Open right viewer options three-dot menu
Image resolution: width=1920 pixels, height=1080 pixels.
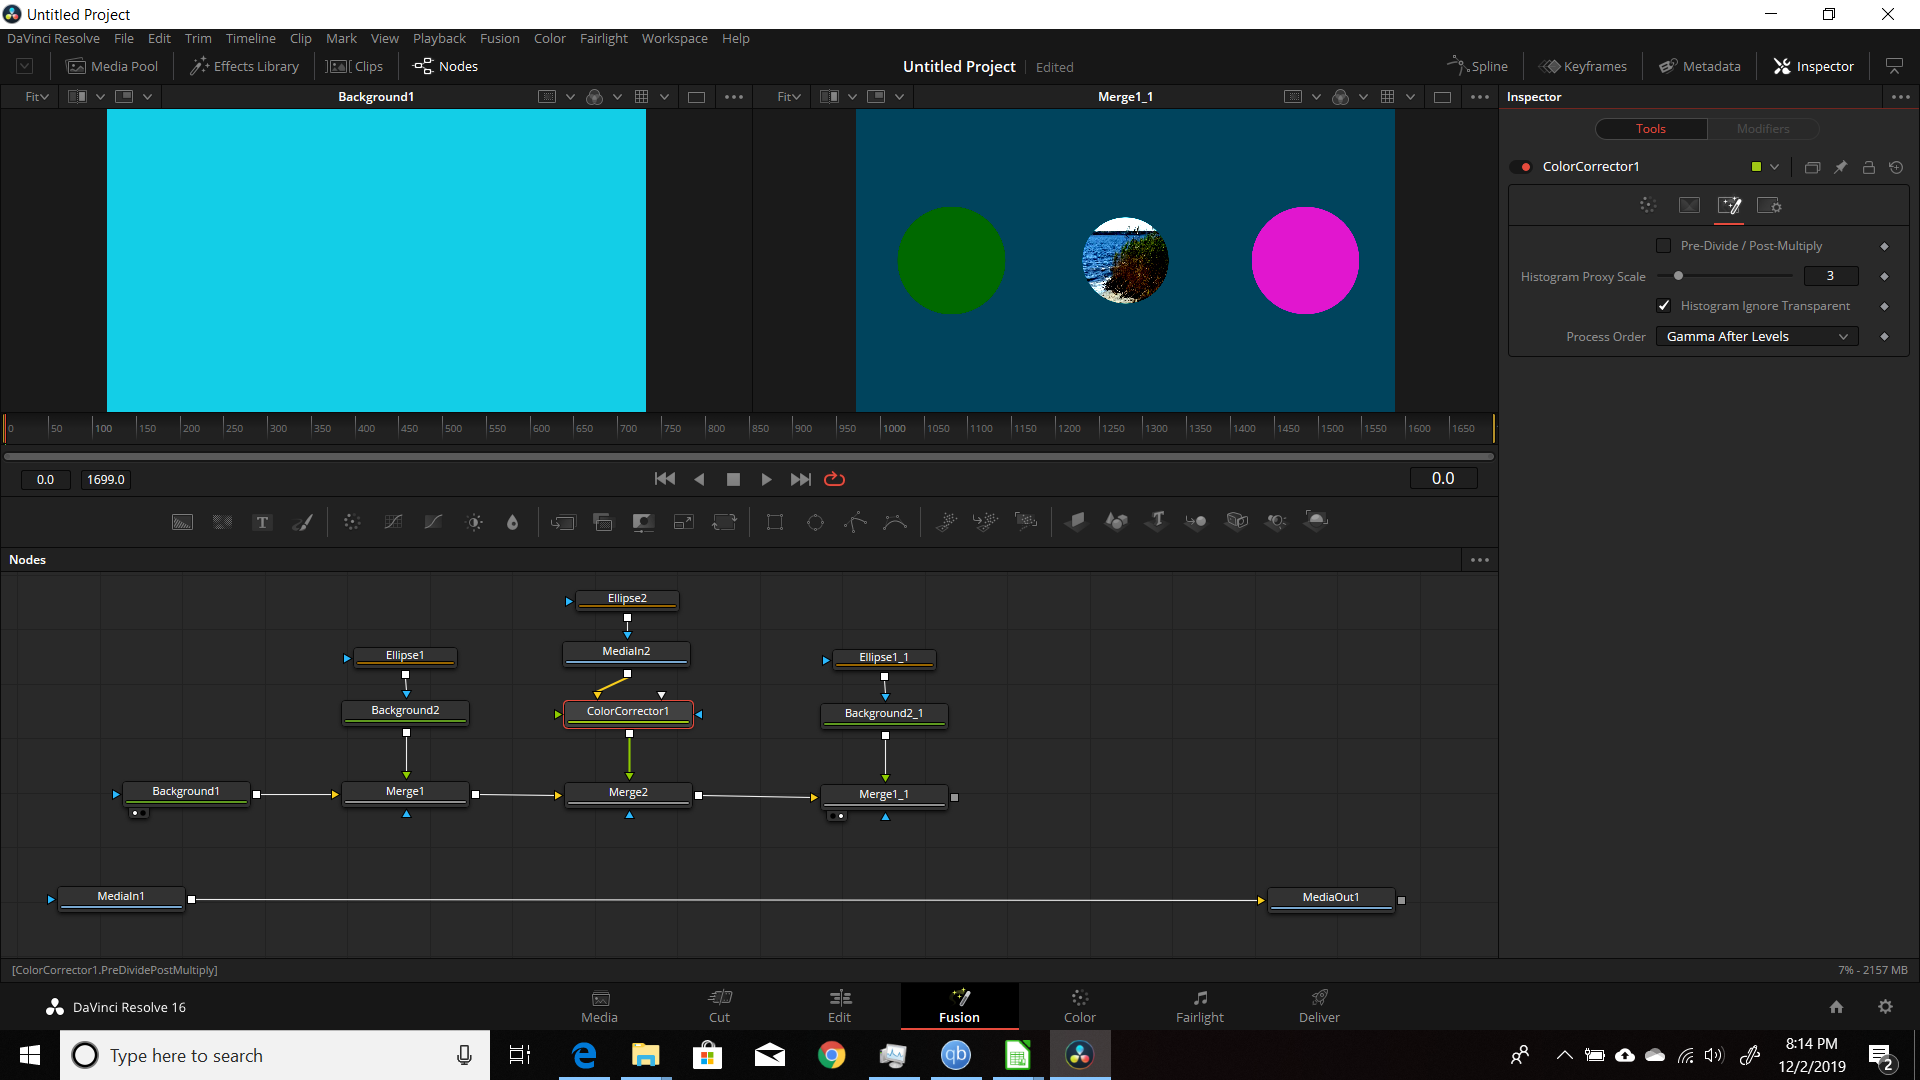coord(1480,97)
